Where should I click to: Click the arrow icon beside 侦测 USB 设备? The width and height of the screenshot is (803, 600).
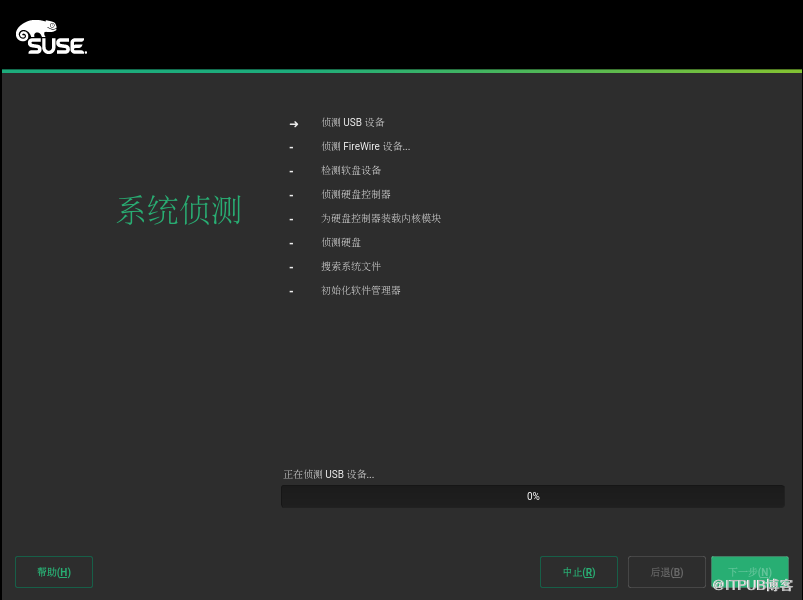[293, 124]
